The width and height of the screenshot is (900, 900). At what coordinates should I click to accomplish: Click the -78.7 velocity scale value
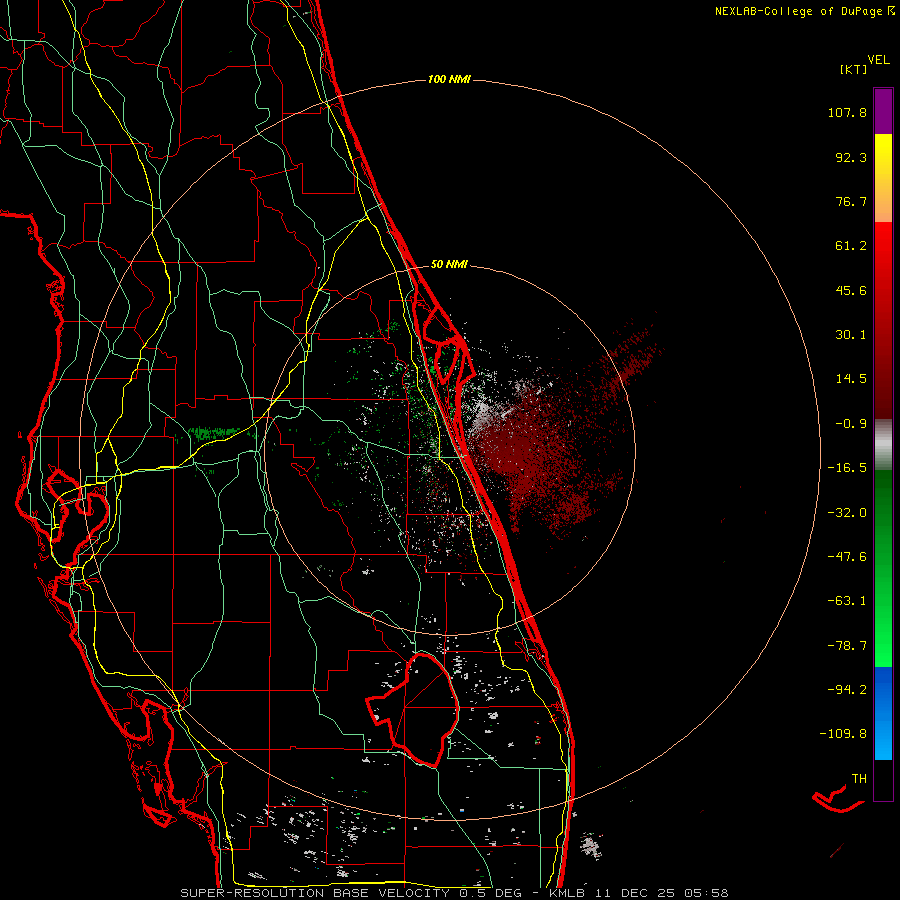click(x=847, y=646)
